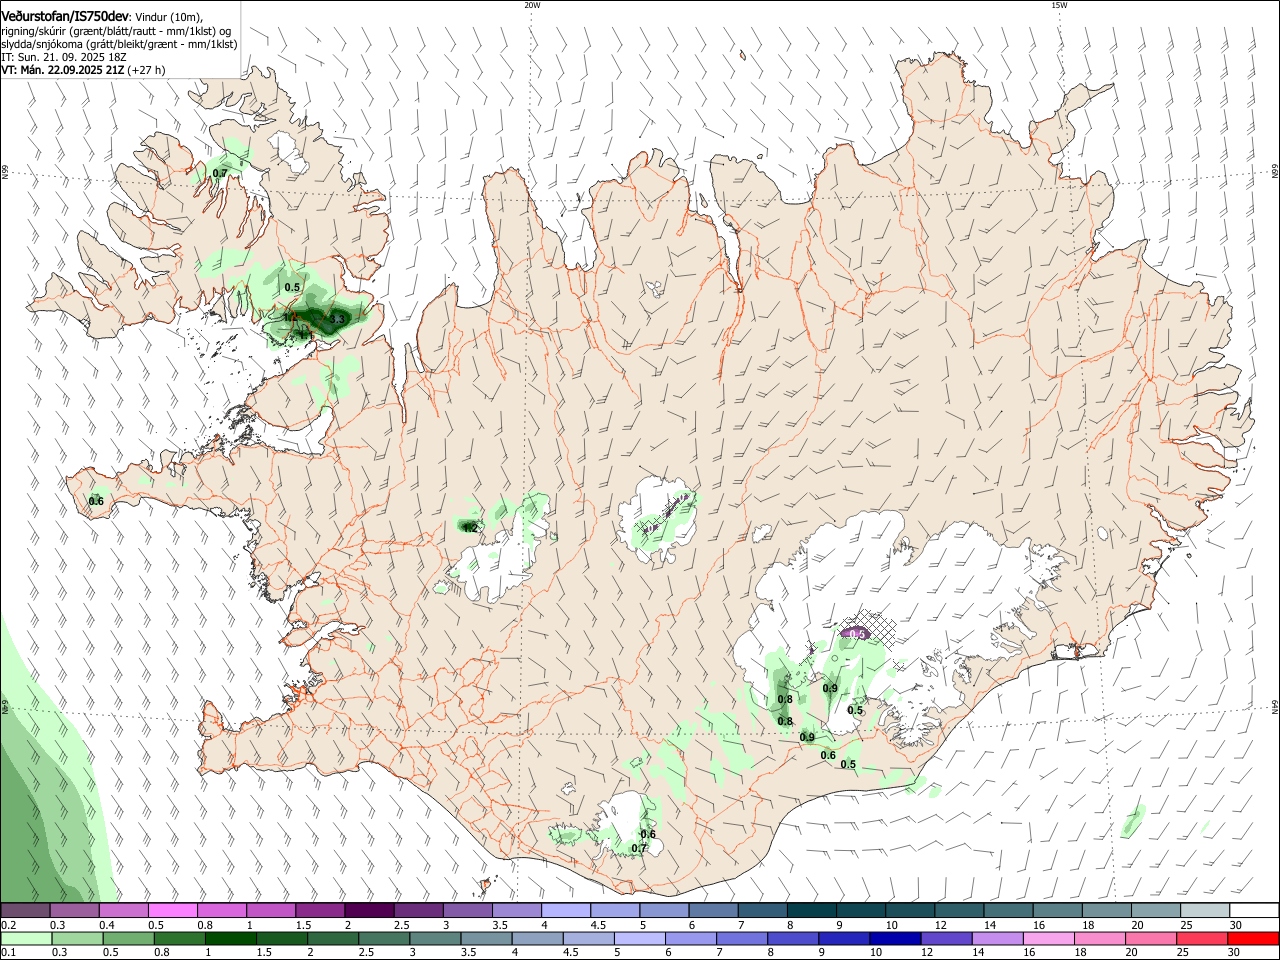Click the dark purple swatch between 2 and 2.5
The image size is (1280, 960).
(369, 910)
